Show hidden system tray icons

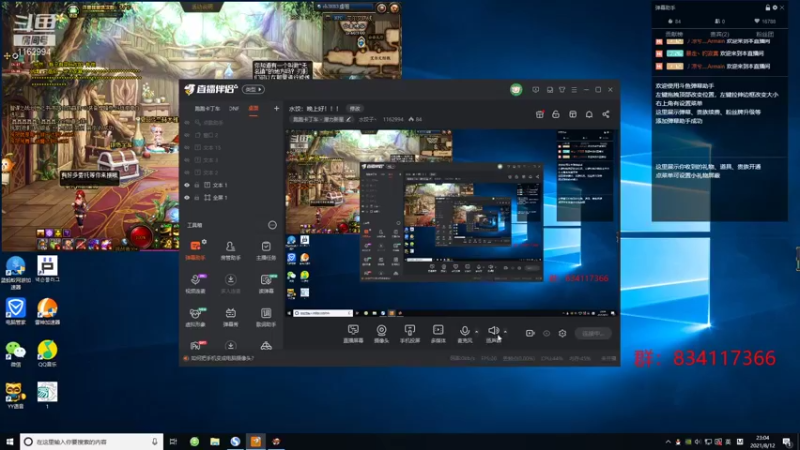click(x=668, y=442)
